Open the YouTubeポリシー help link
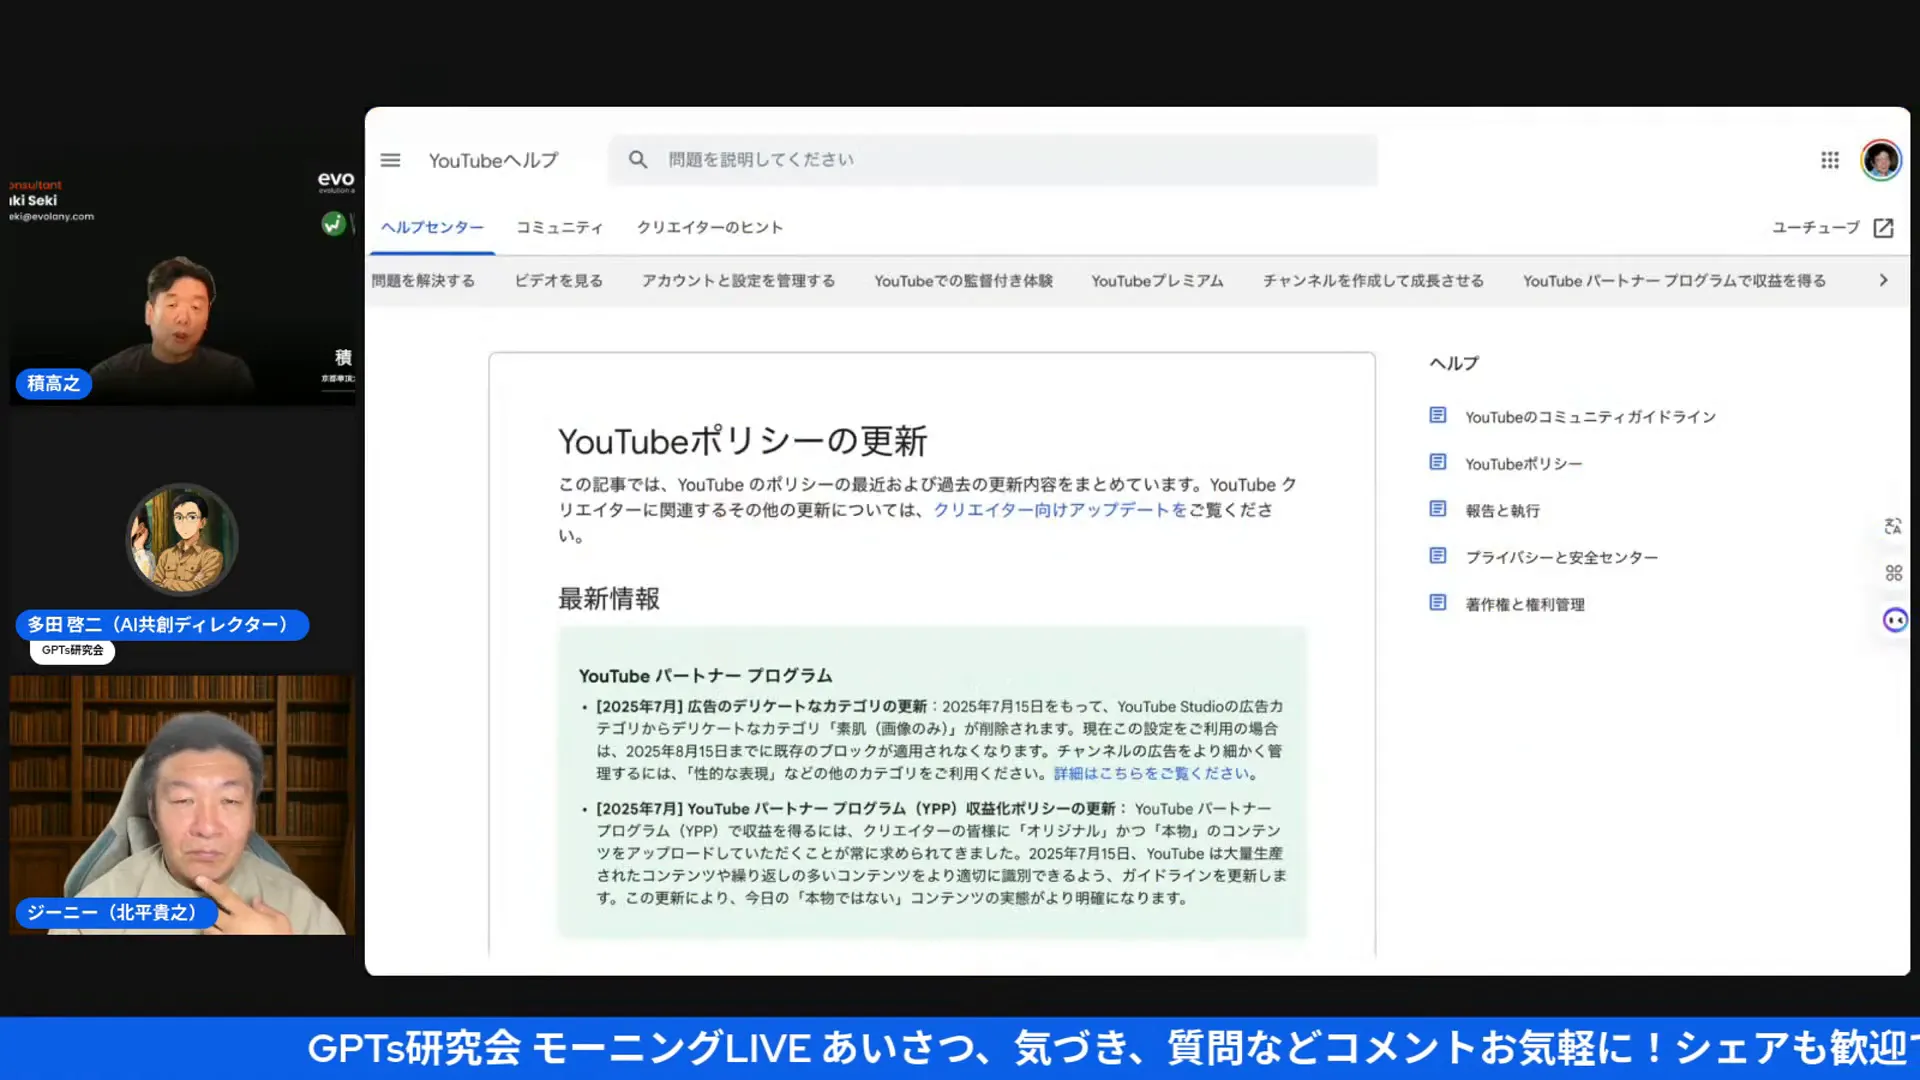 pos(1523,464)
